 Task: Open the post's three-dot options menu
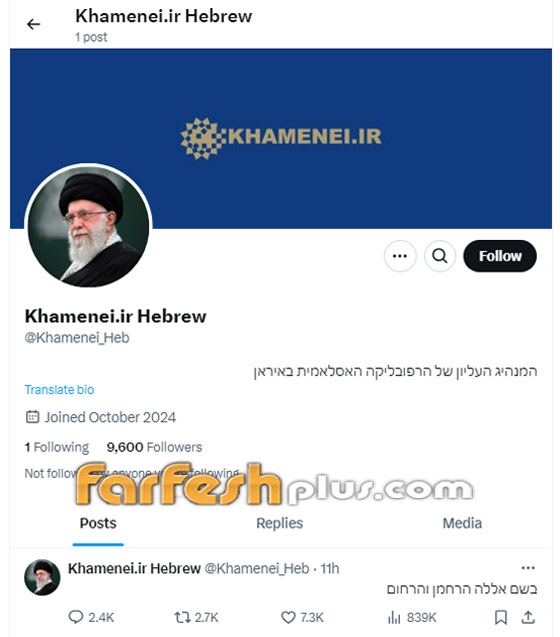click(x=528, y=568)
